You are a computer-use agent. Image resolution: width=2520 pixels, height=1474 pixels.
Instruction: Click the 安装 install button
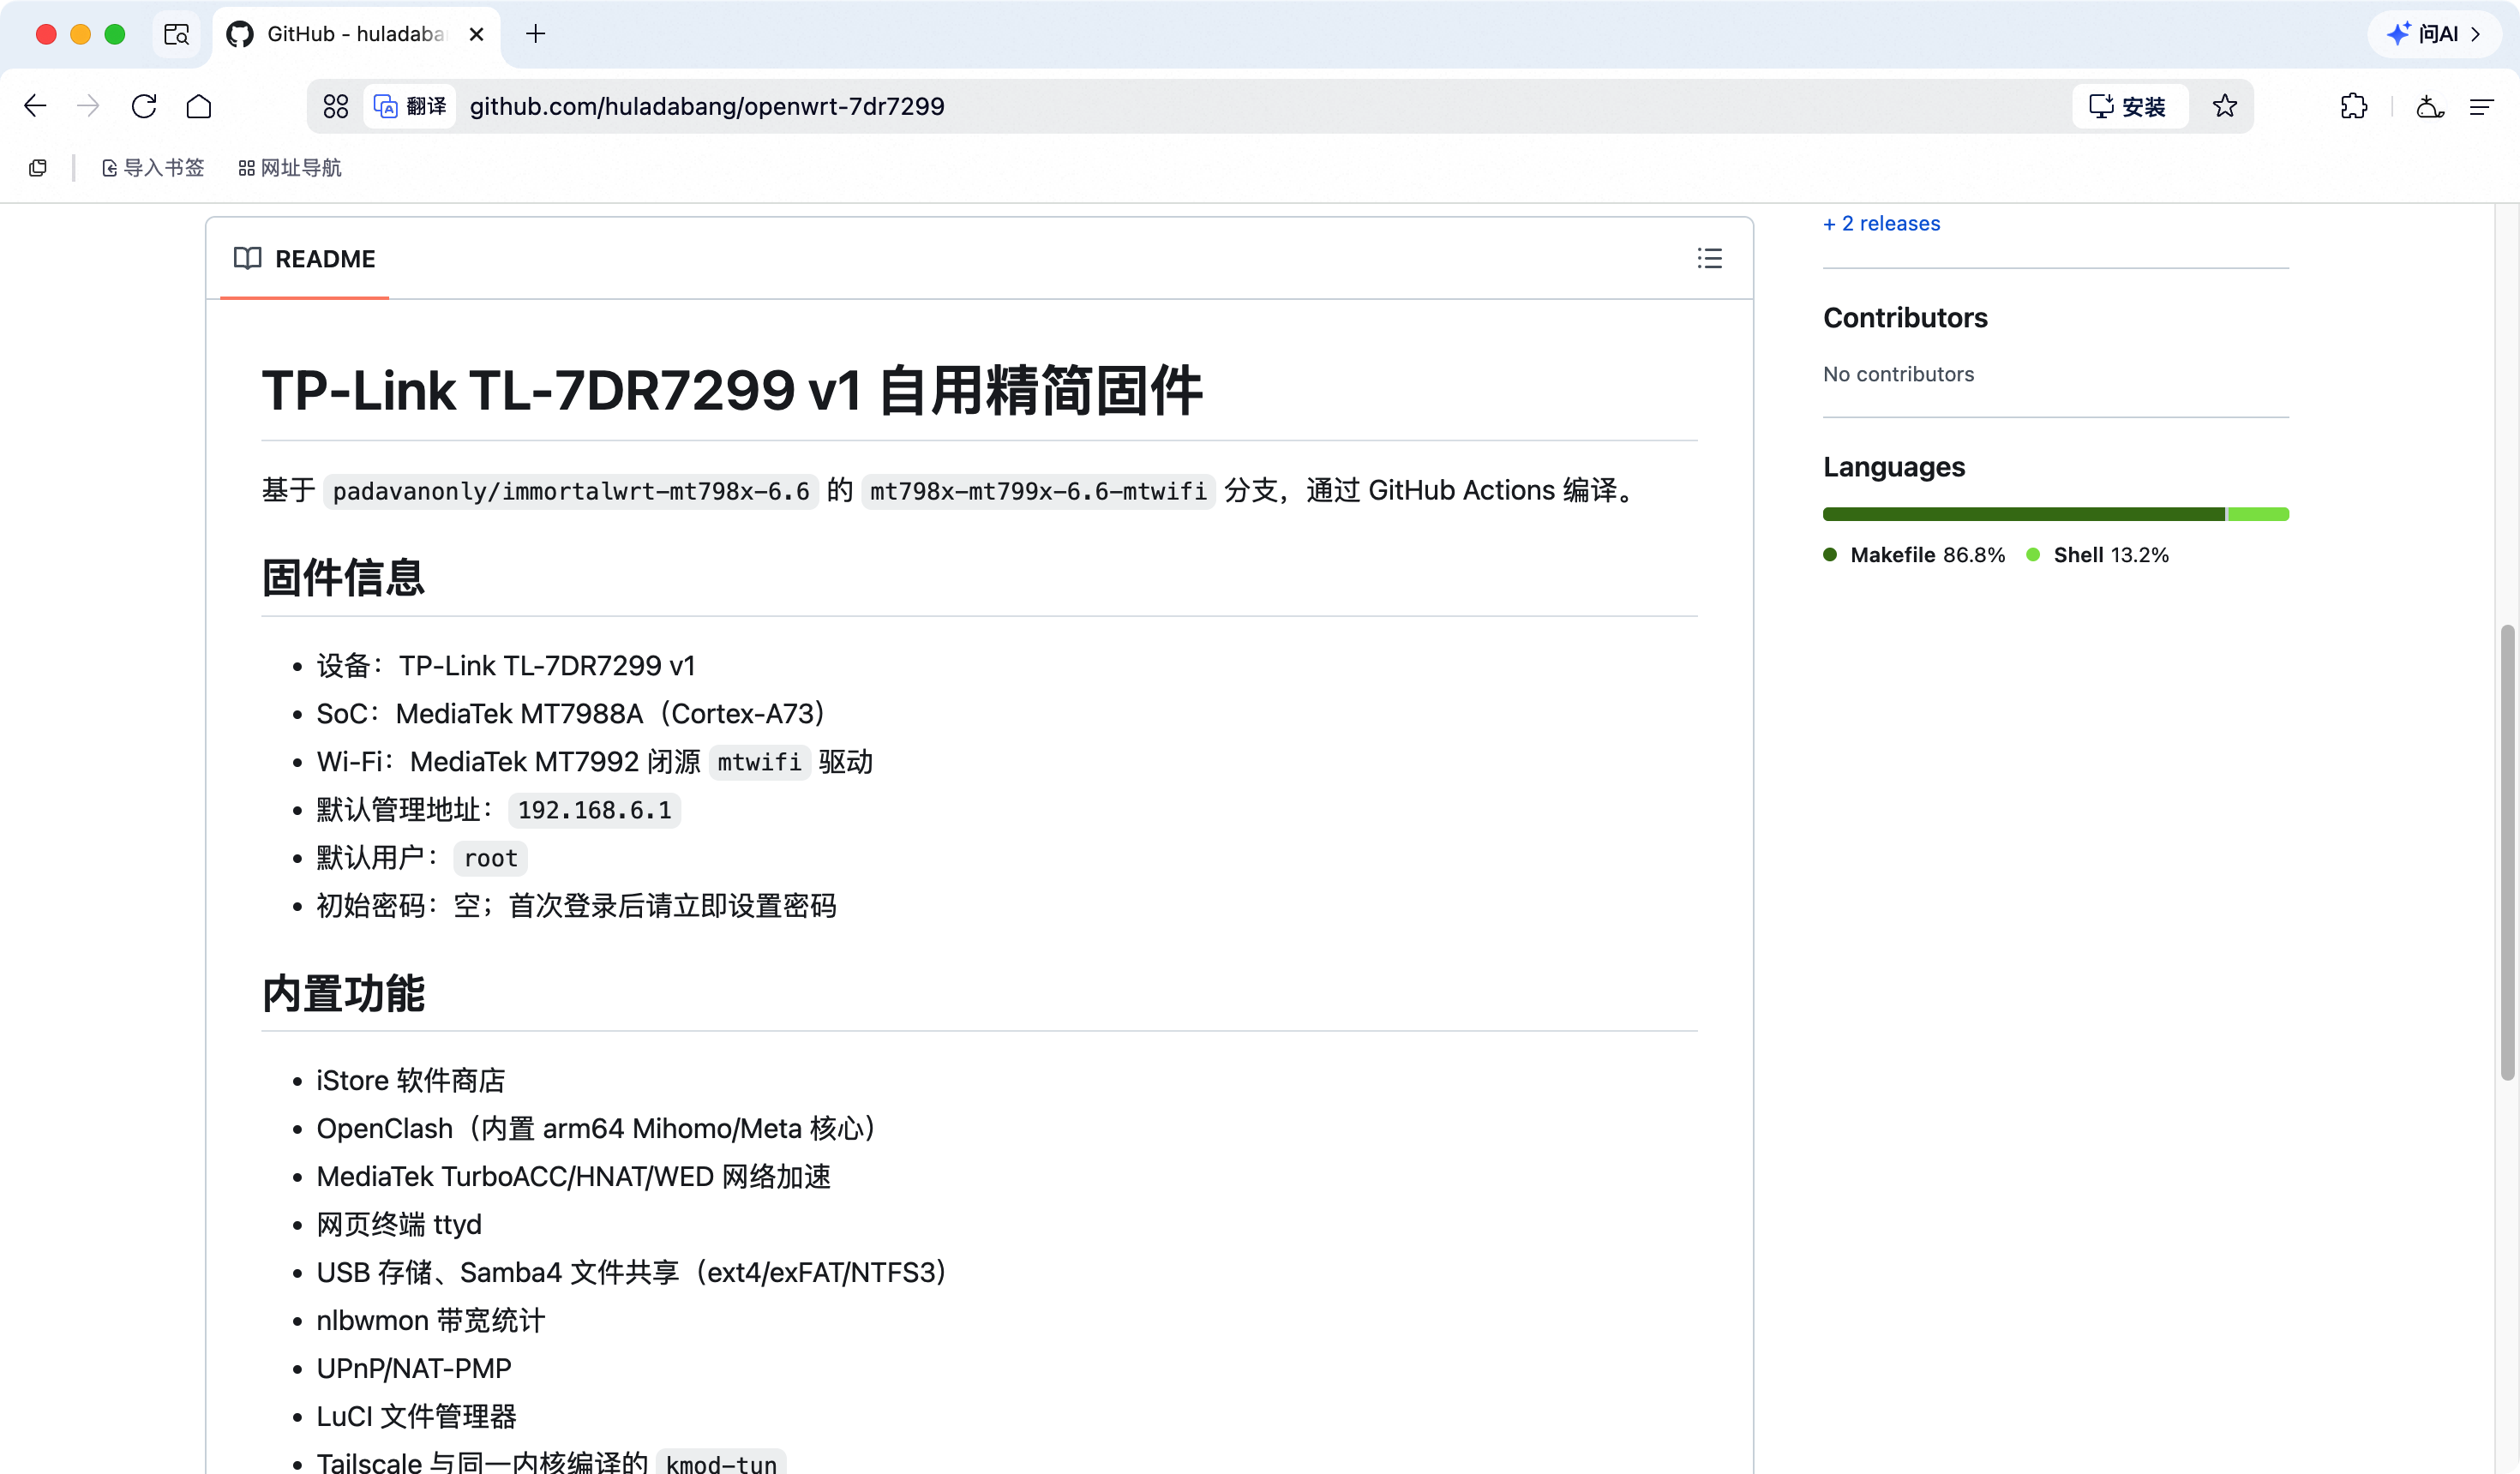coord(2129,106)
